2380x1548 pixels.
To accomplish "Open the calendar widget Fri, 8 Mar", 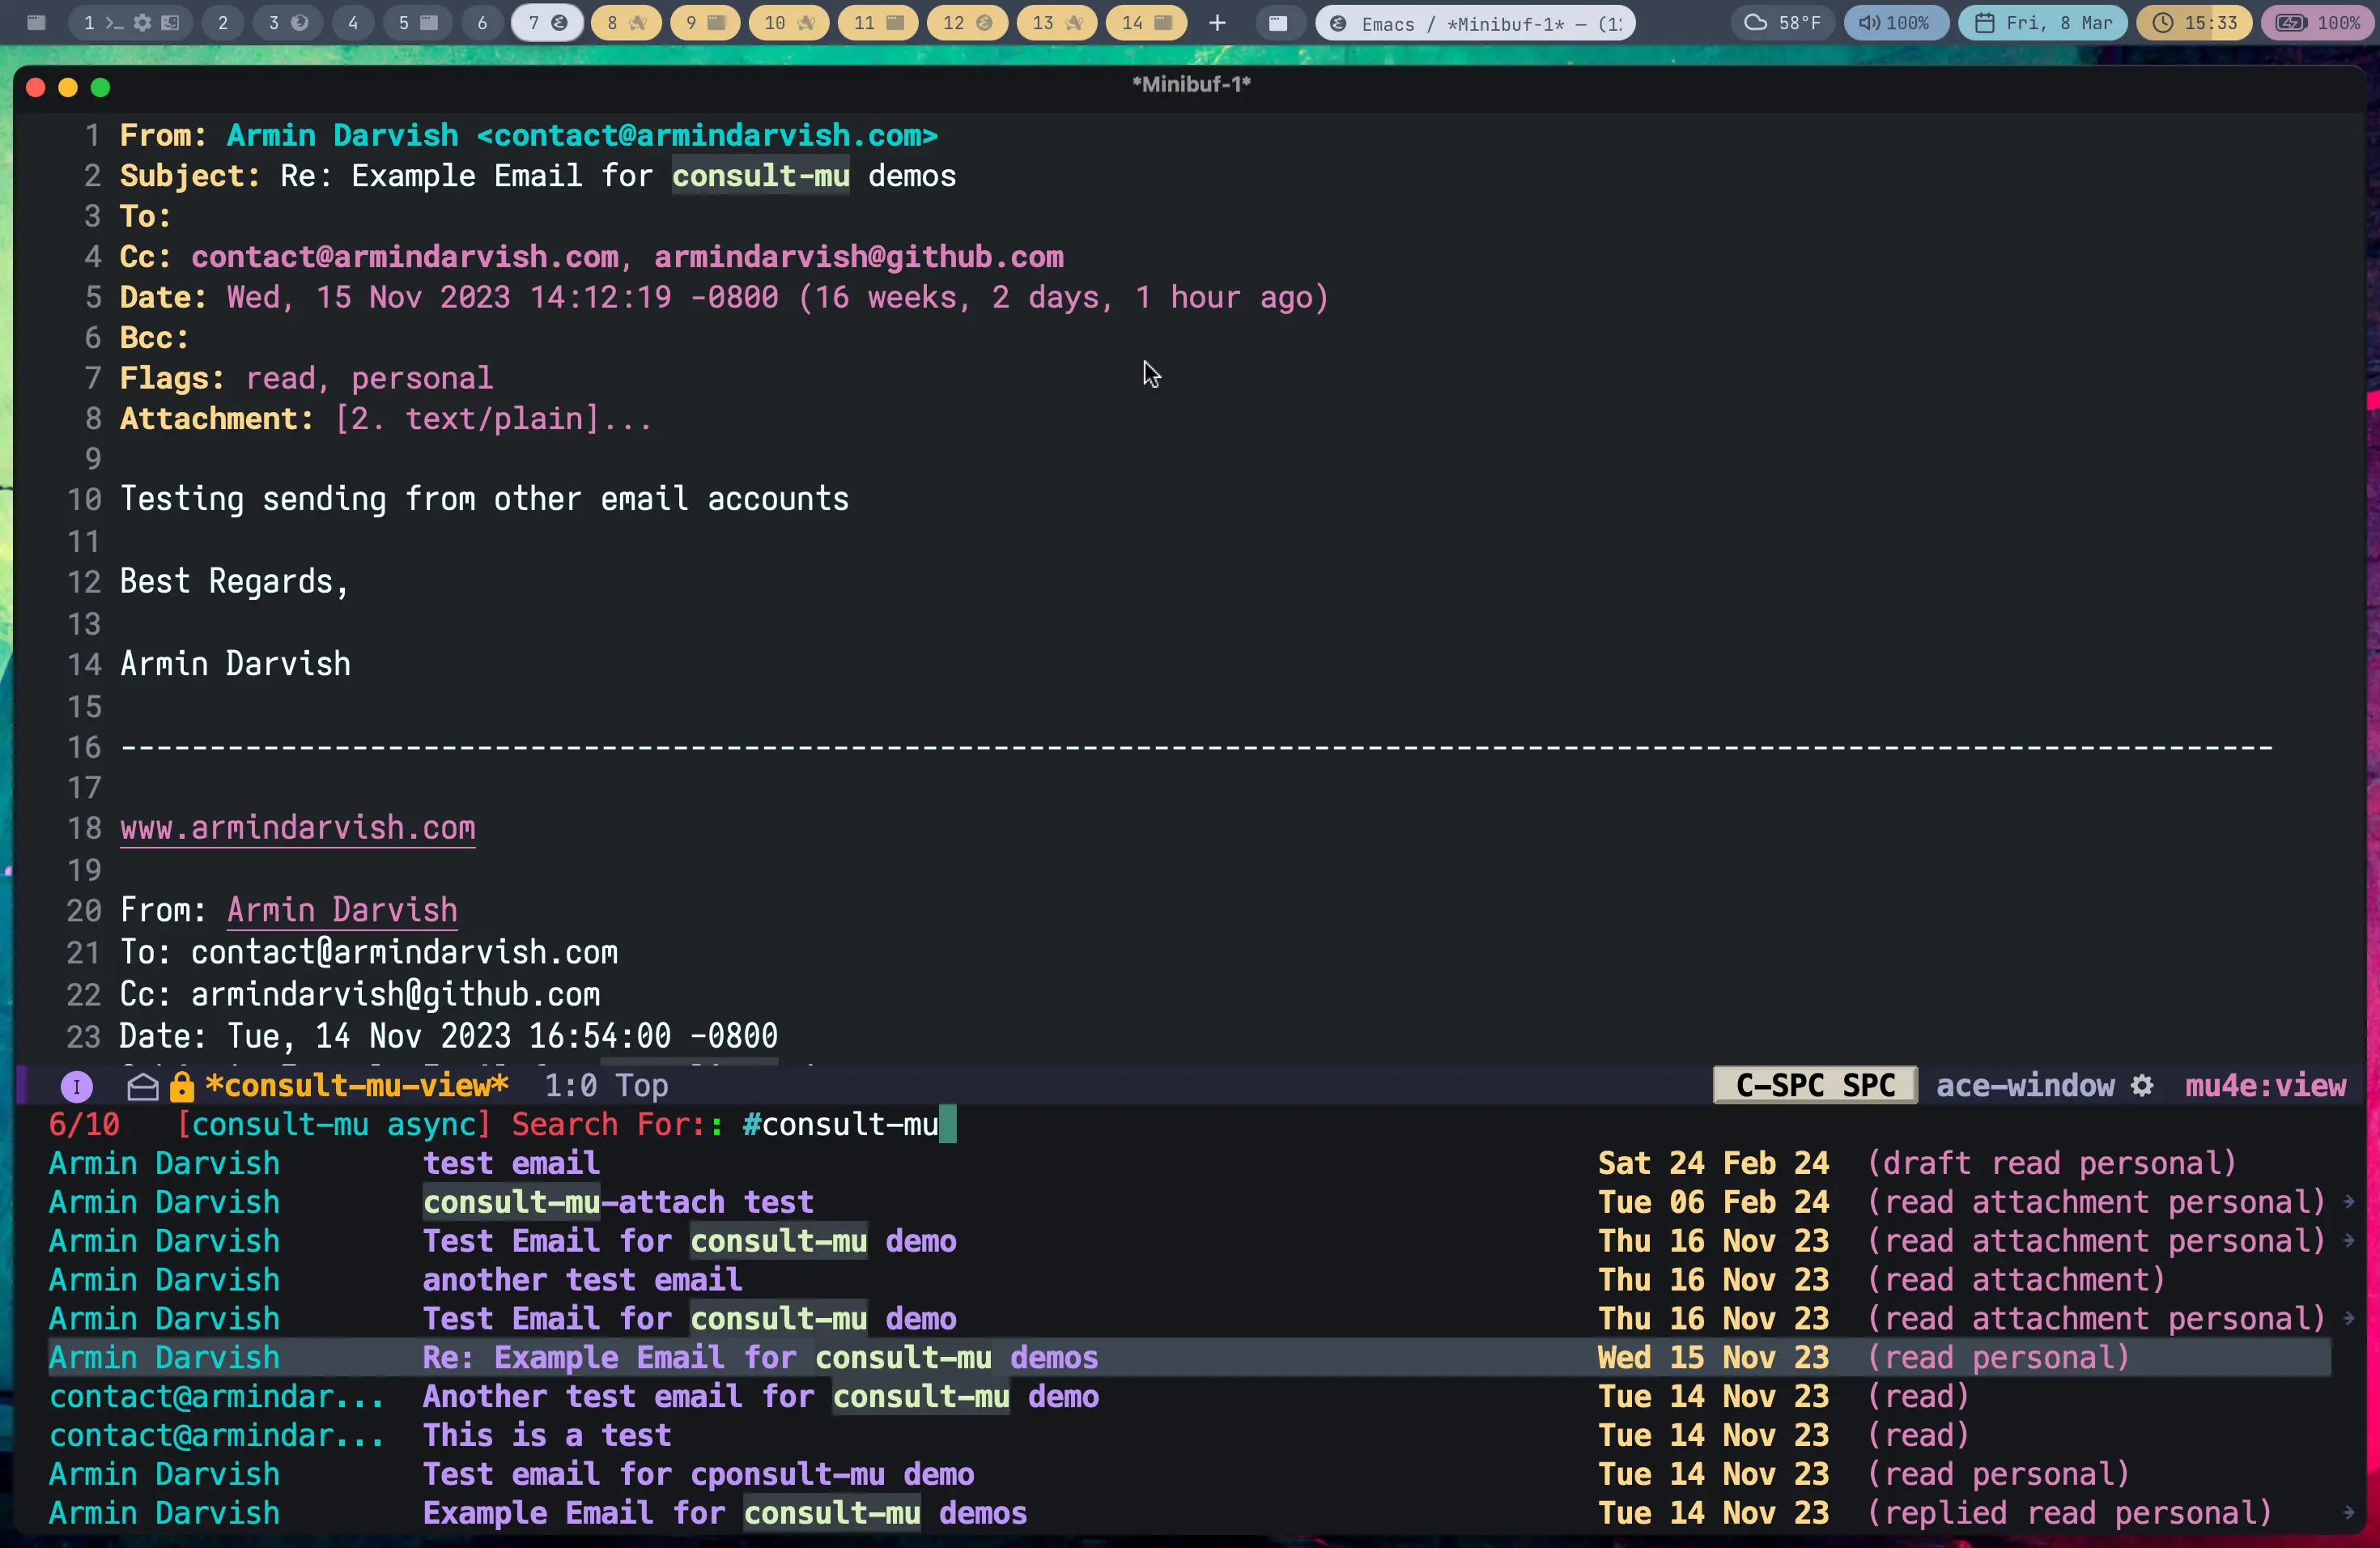I will pyautogui.click(x=2042, y=22).
